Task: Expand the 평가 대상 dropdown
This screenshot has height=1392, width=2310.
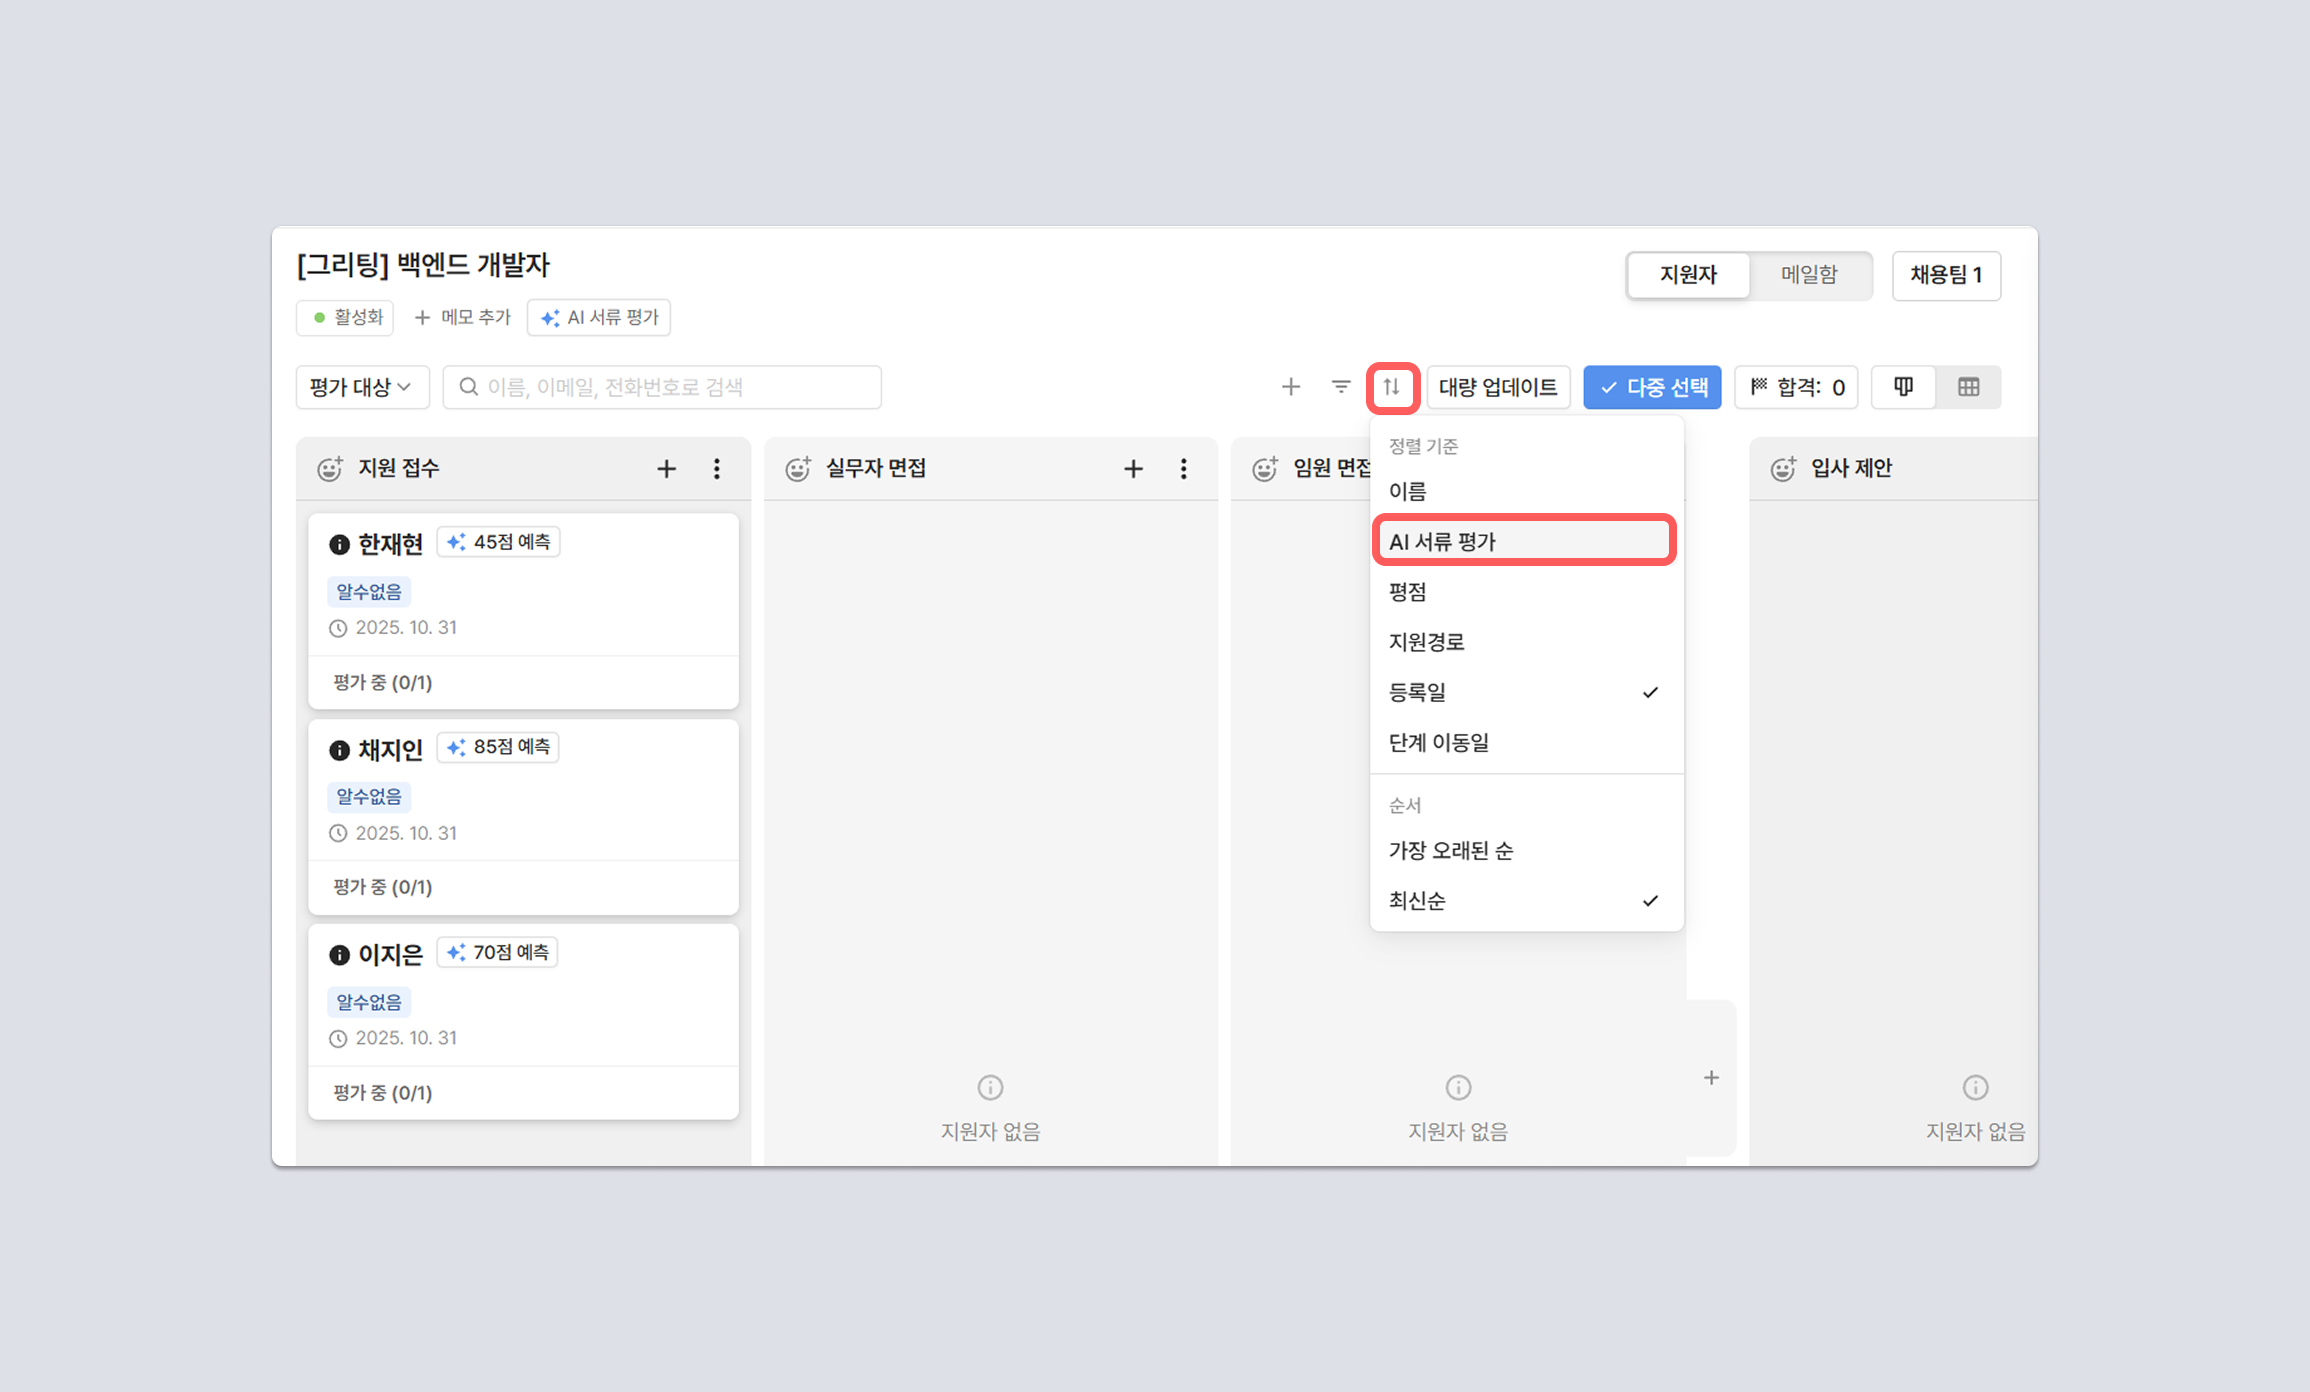Action: 361,387
